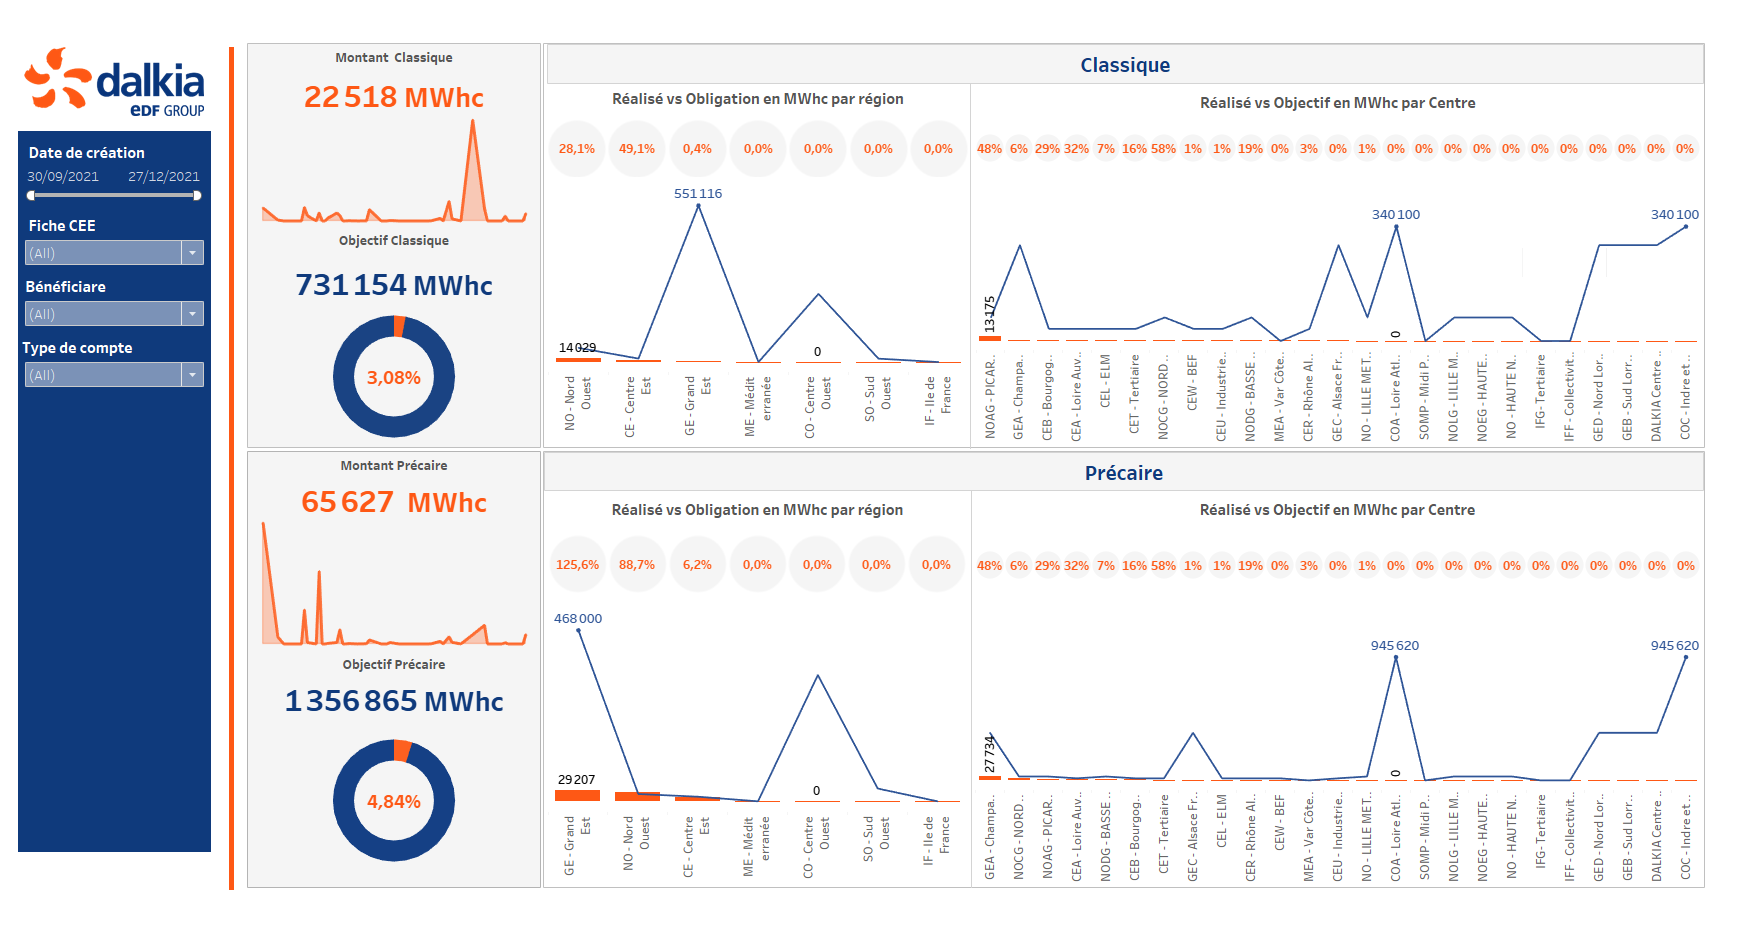Viewport: 1737px width, 941px height.
Task: Click the 0,4% bubble in Classique region
Action: [x=697, y=149]
